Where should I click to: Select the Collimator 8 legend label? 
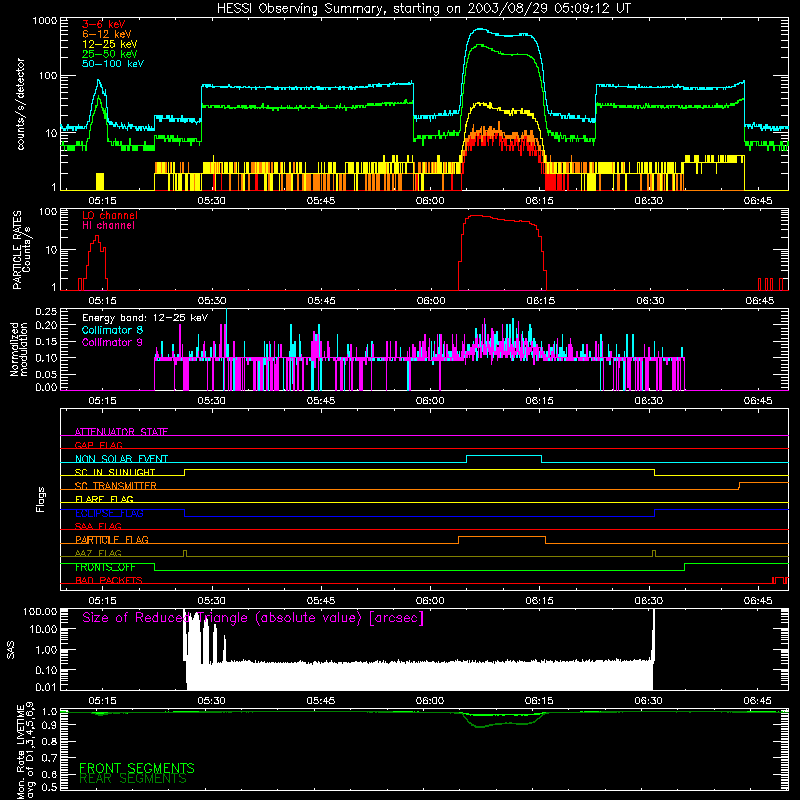tap(112, 330)
